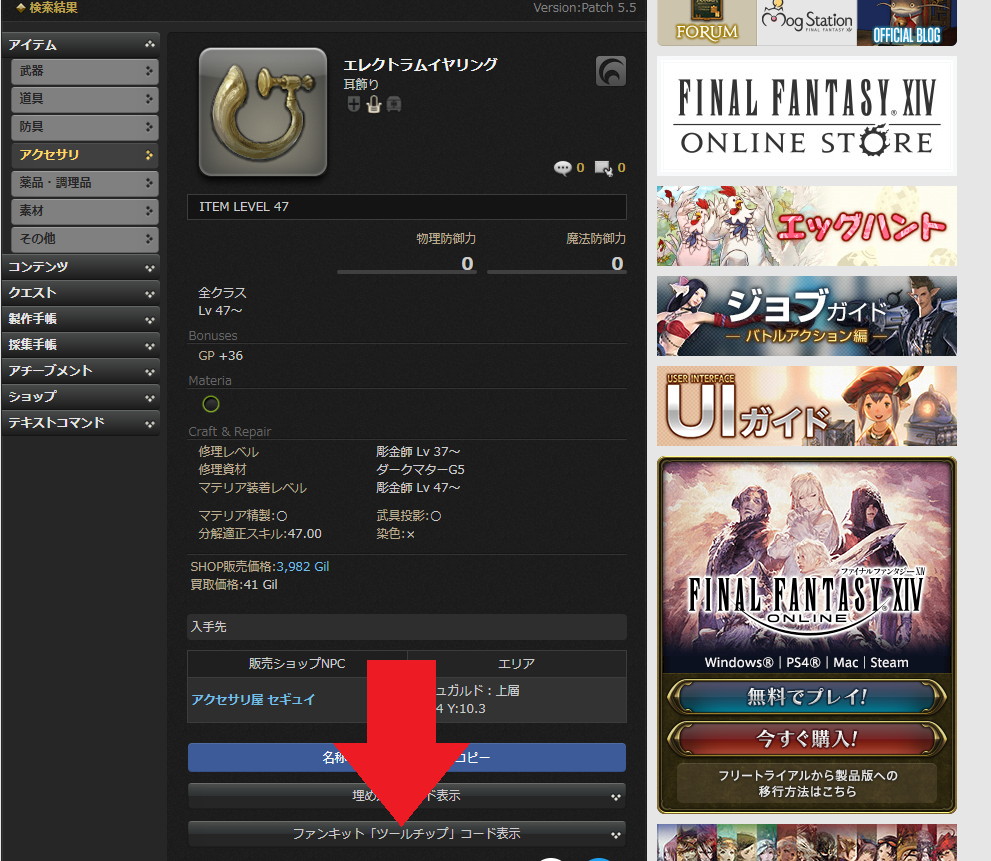The width and height of the screenshot is (991, 861).
Task: Open アクセサリ屋 セギュイ NPC link
Action: (253, 700)
